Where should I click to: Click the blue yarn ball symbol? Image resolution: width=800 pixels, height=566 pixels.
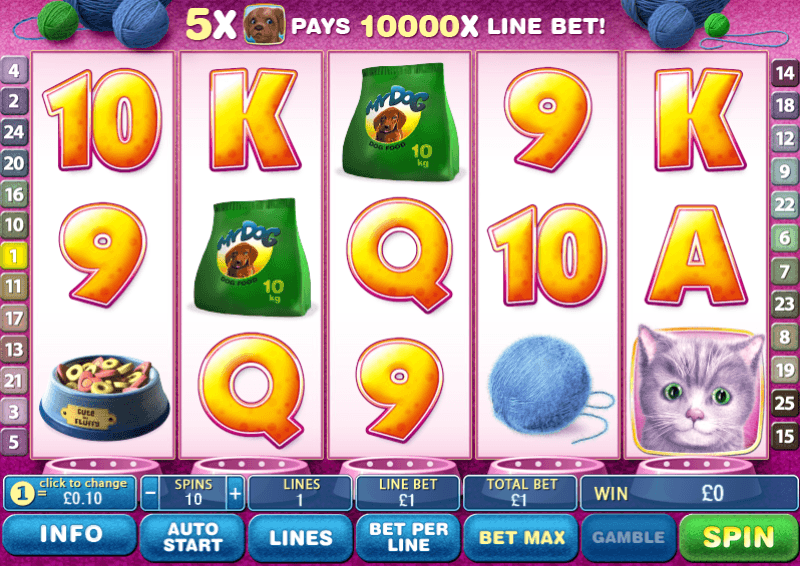550,389
